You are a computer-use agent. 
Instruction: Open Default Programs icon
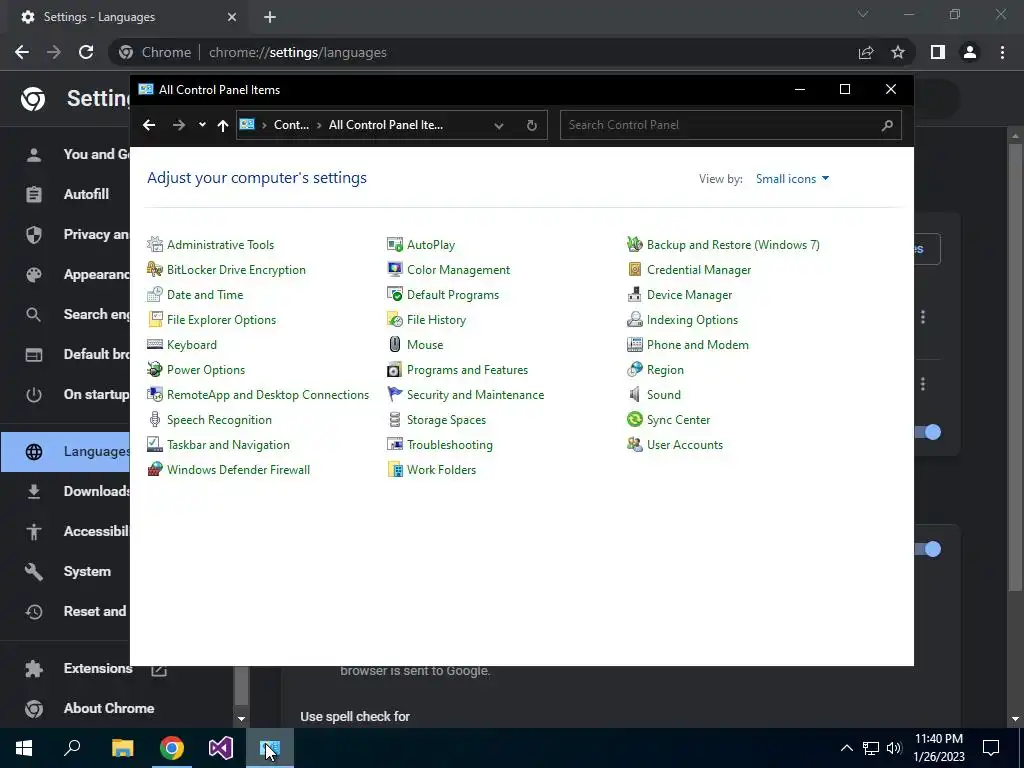394,295
